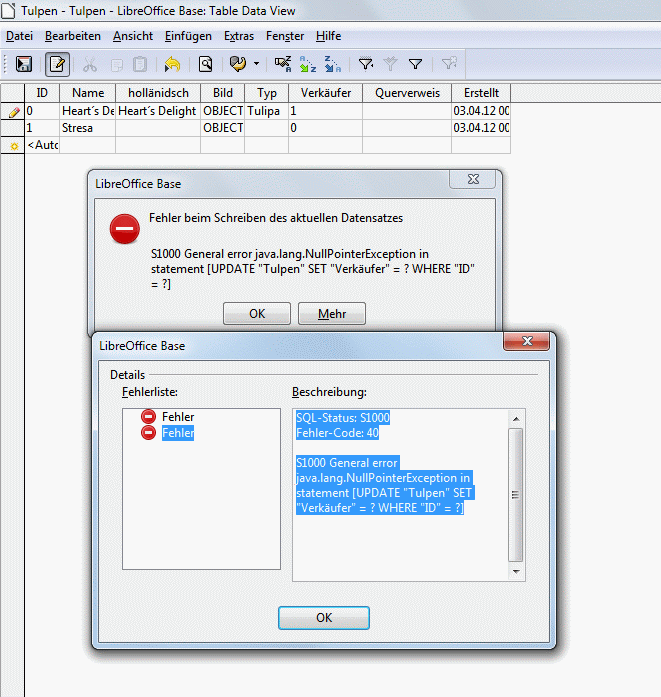Open the Ansicht menu
The height and width of the screenshot is (697, 661).
[x=132, y=36]
